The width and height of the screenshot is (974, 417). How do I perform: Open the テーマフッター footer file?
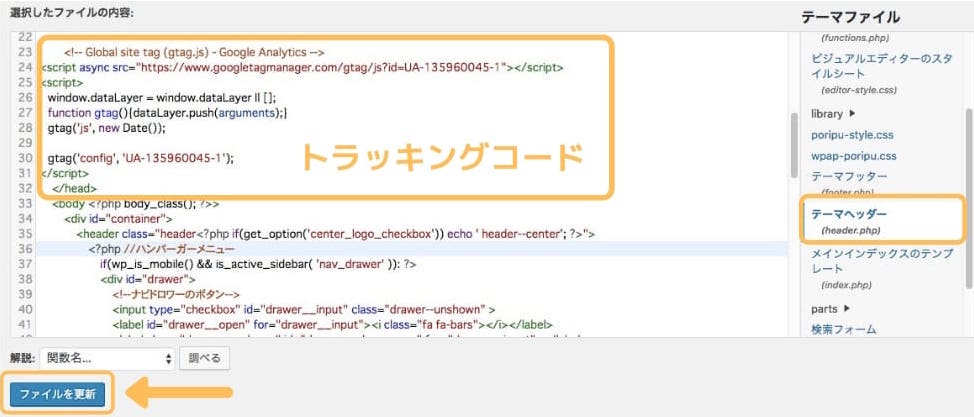849,176
